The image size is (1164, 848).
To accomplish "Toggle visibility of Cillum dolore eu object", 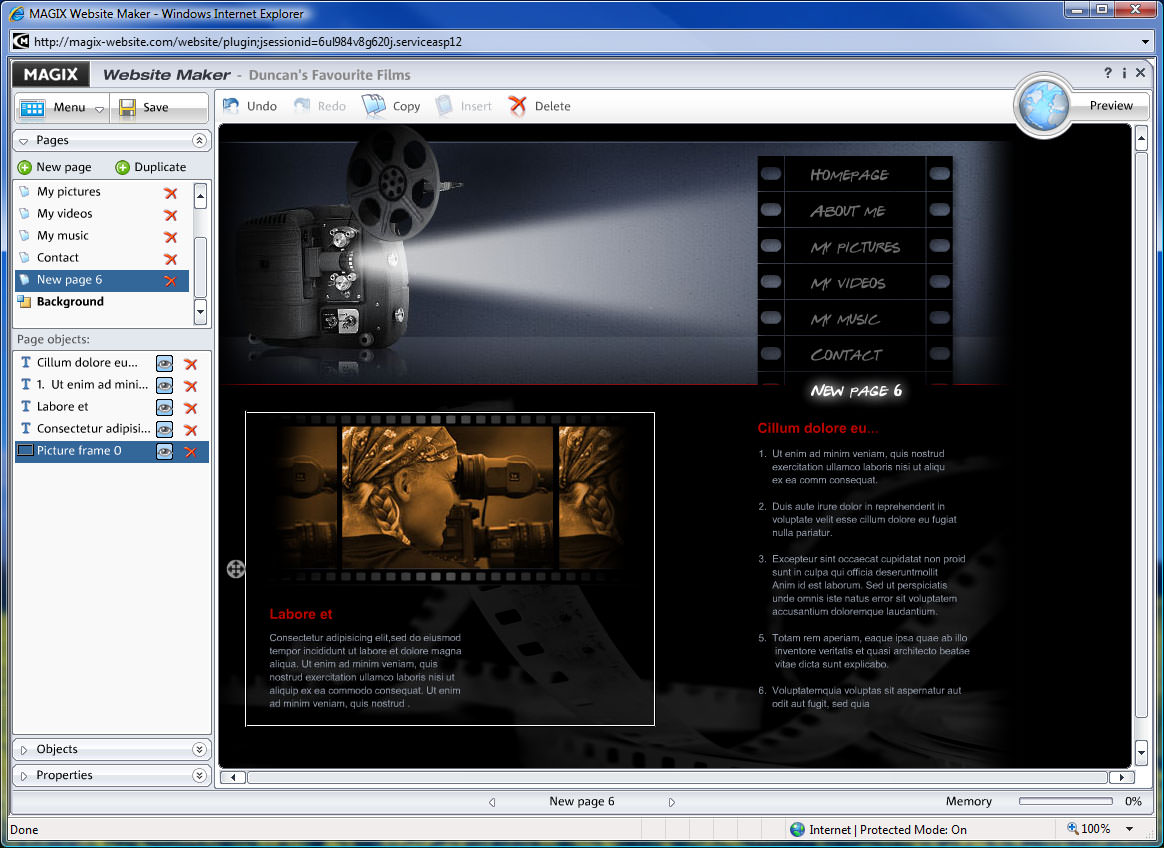I will coord(164,363).
